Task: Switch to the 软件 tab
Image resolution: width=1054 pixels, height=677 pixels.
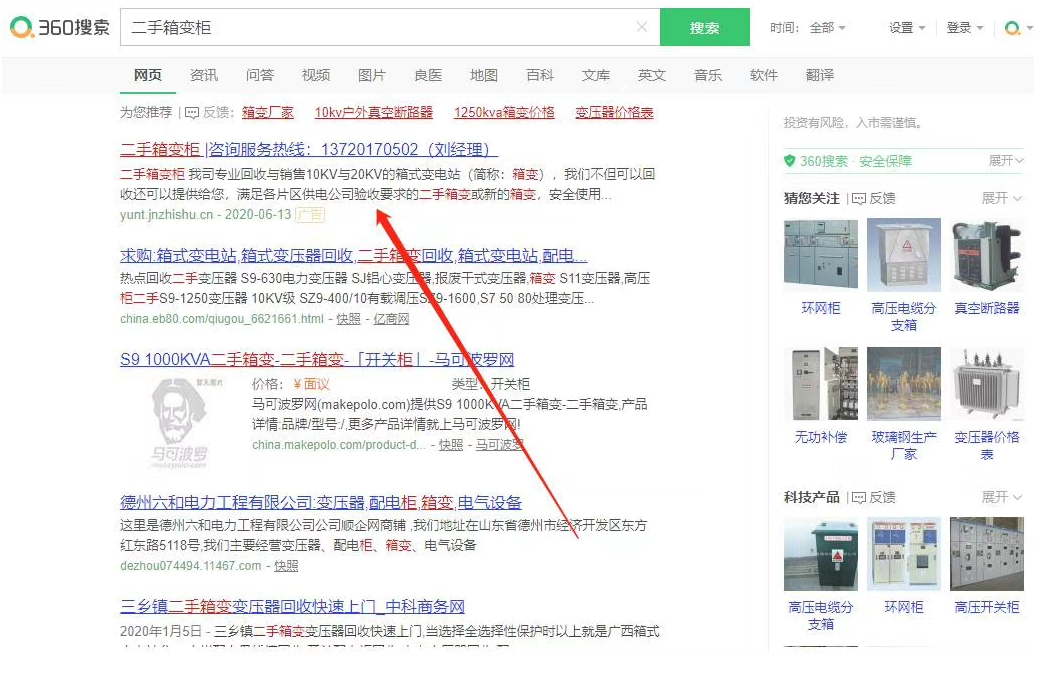Action: click(x=764, y=75)
